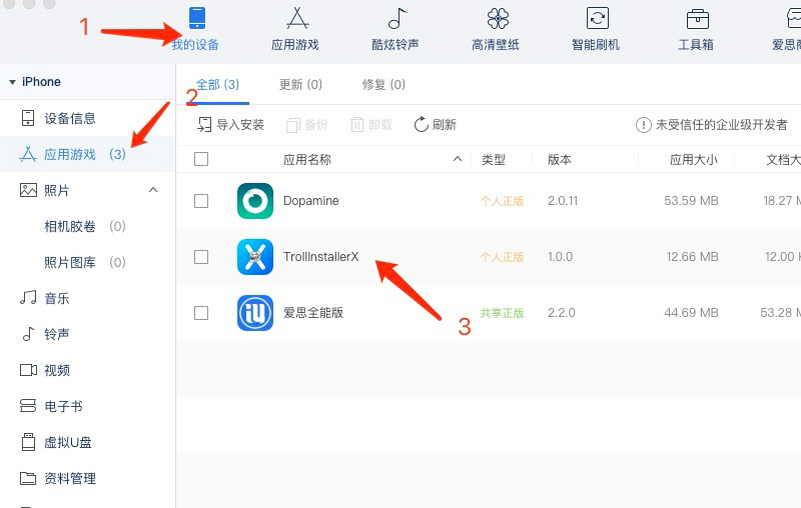801x508 pixels.
Task: Click the 刷新 button label
Action: click(444, 125)
